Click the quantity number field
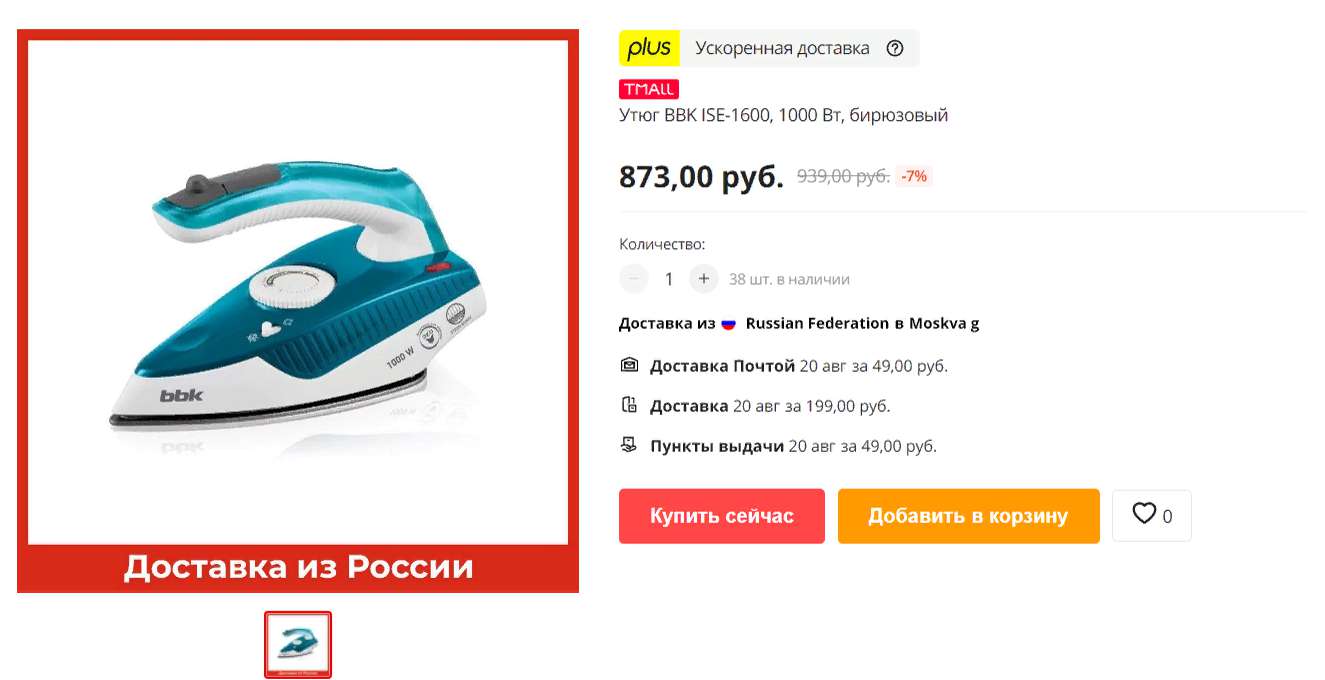Image resolution: width=1325 pixels, height=680 pixels. point(669,279)
